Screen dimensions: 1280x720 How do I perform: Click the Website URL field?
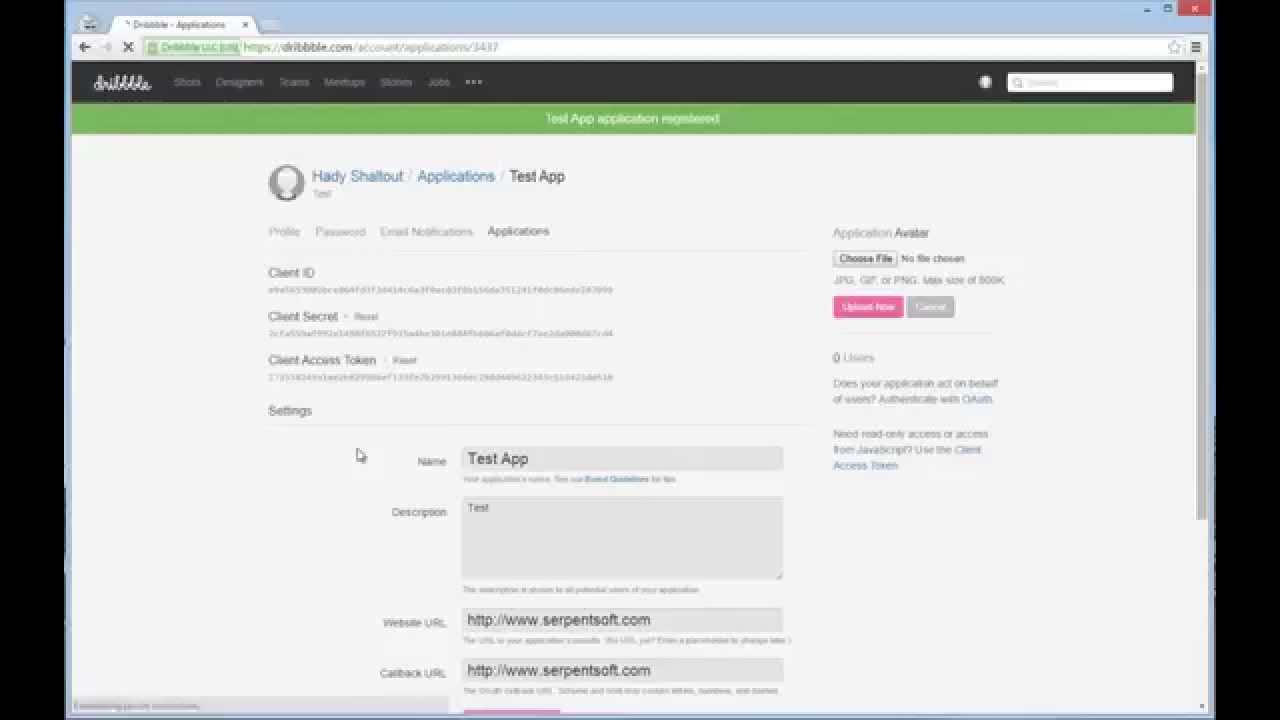[622, 620]
